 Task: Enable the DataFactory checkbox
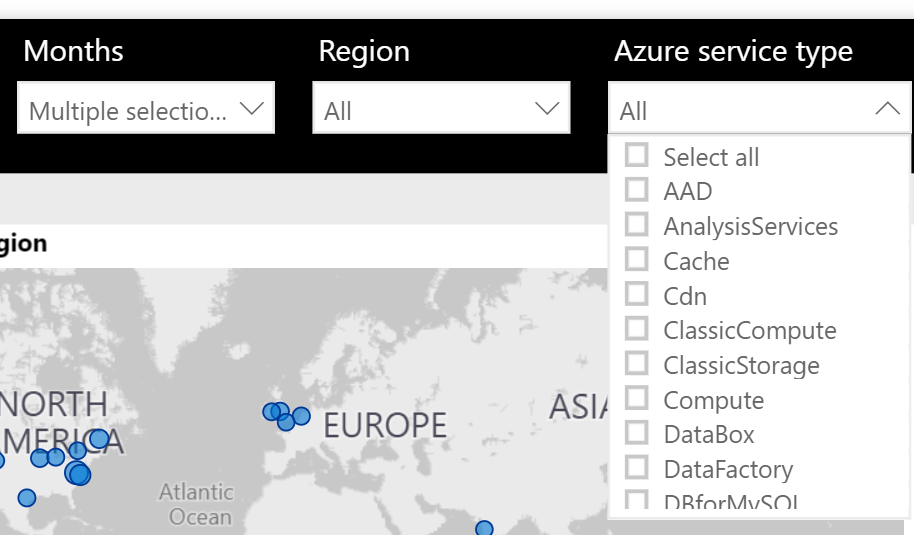coord(636,468)
